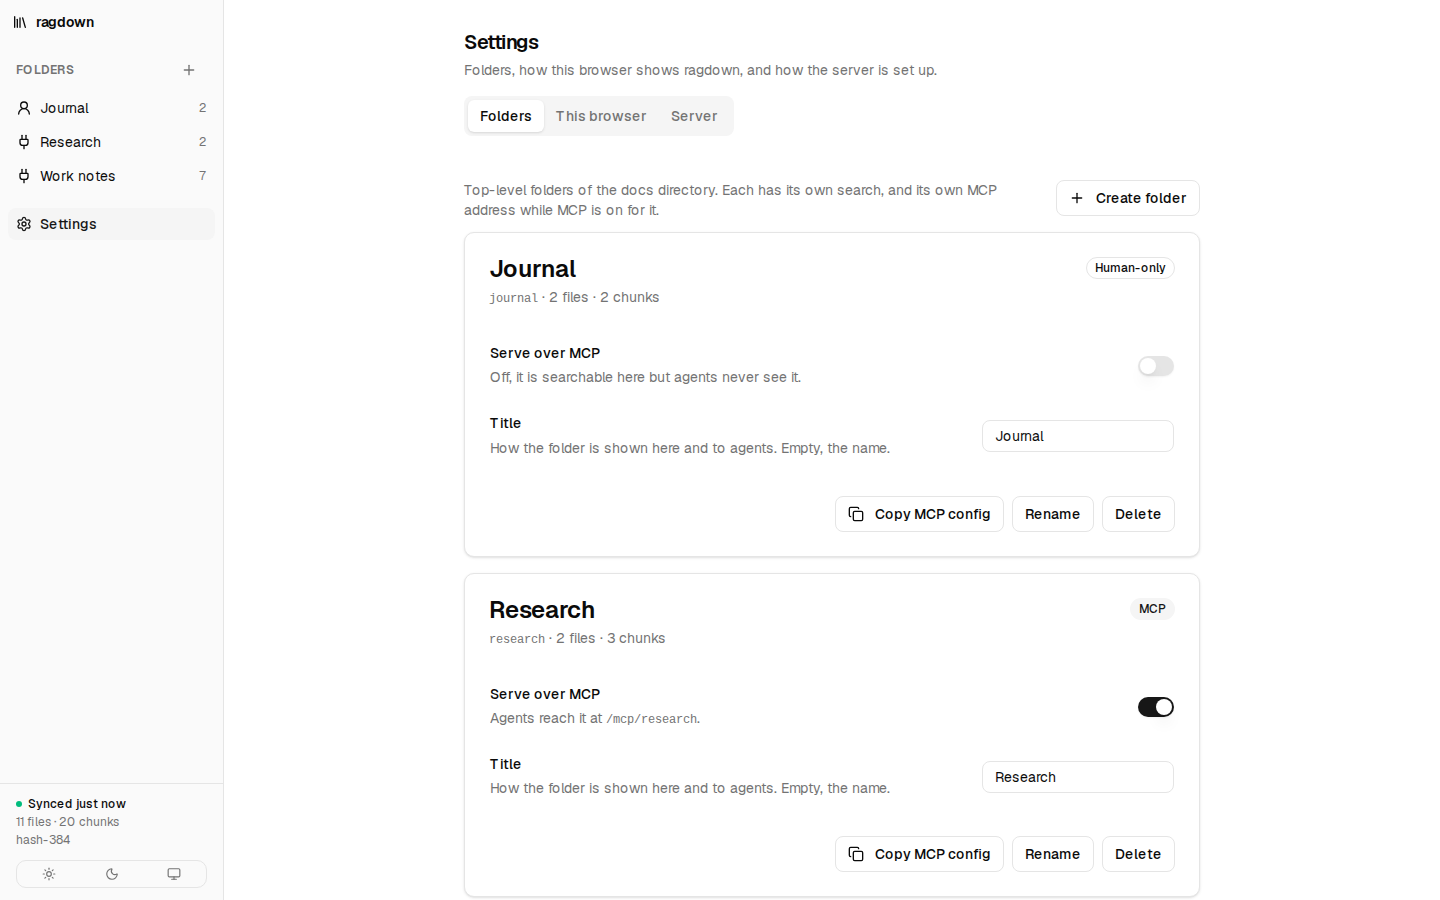Image resolution: width=1440 pixels, height=900 pixels.
Task: Edit the Research title input field
Action: 1078,777
